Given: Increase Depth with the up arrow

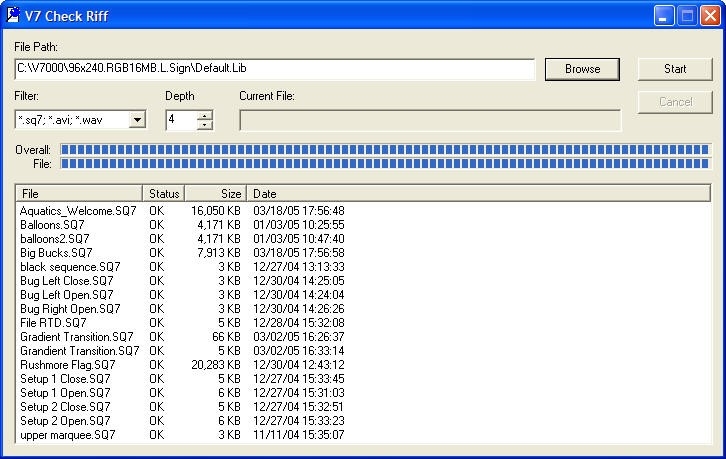Looking at the screenshot, I should [205, 115].
